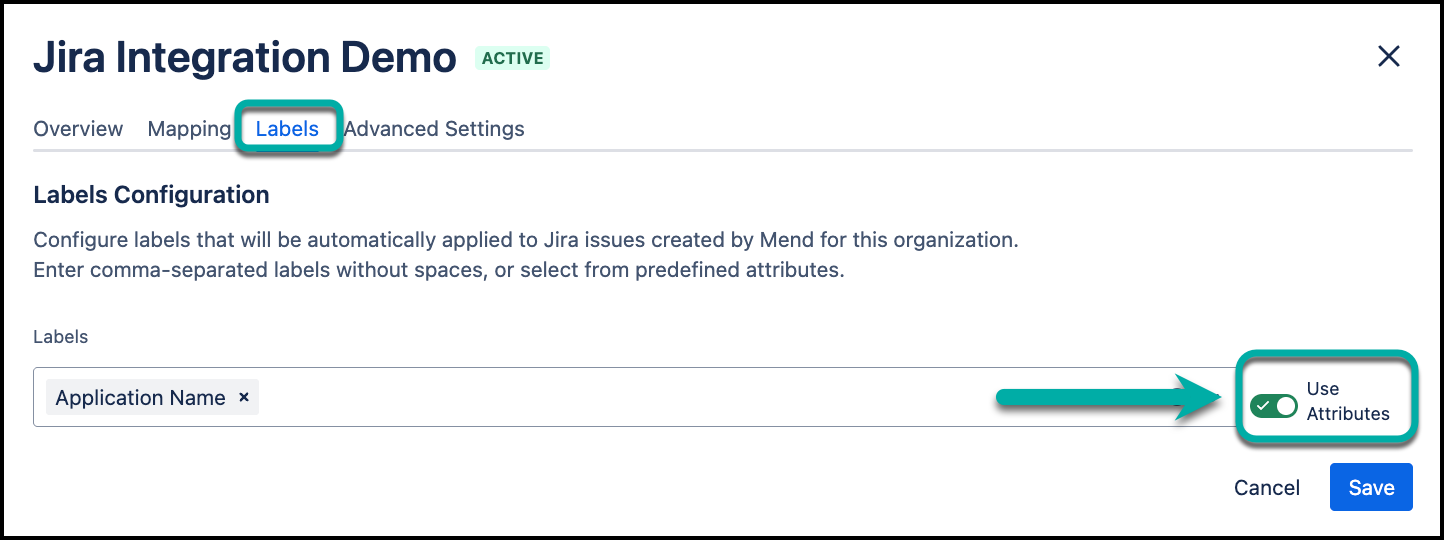Go to the Advanced Settings tab
Viewport: 1444px width, 540px height.
pos(434,129)
